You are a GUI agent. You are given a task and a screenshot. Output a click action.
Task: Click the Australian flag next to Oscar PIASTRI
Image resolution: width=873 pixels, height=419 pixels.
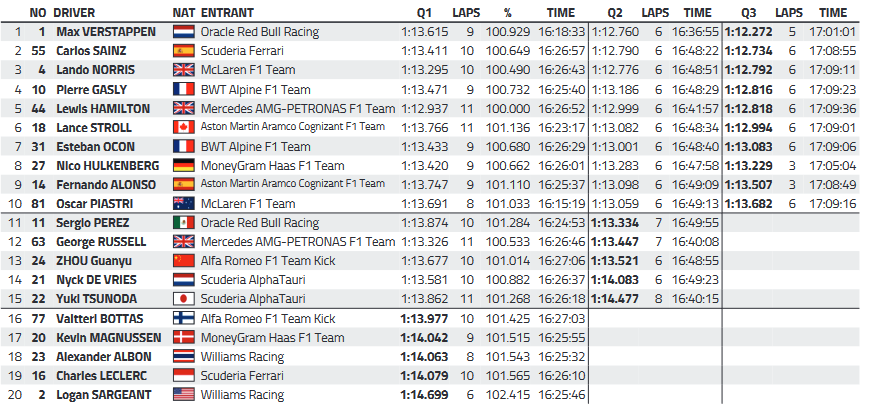point(184,204)
